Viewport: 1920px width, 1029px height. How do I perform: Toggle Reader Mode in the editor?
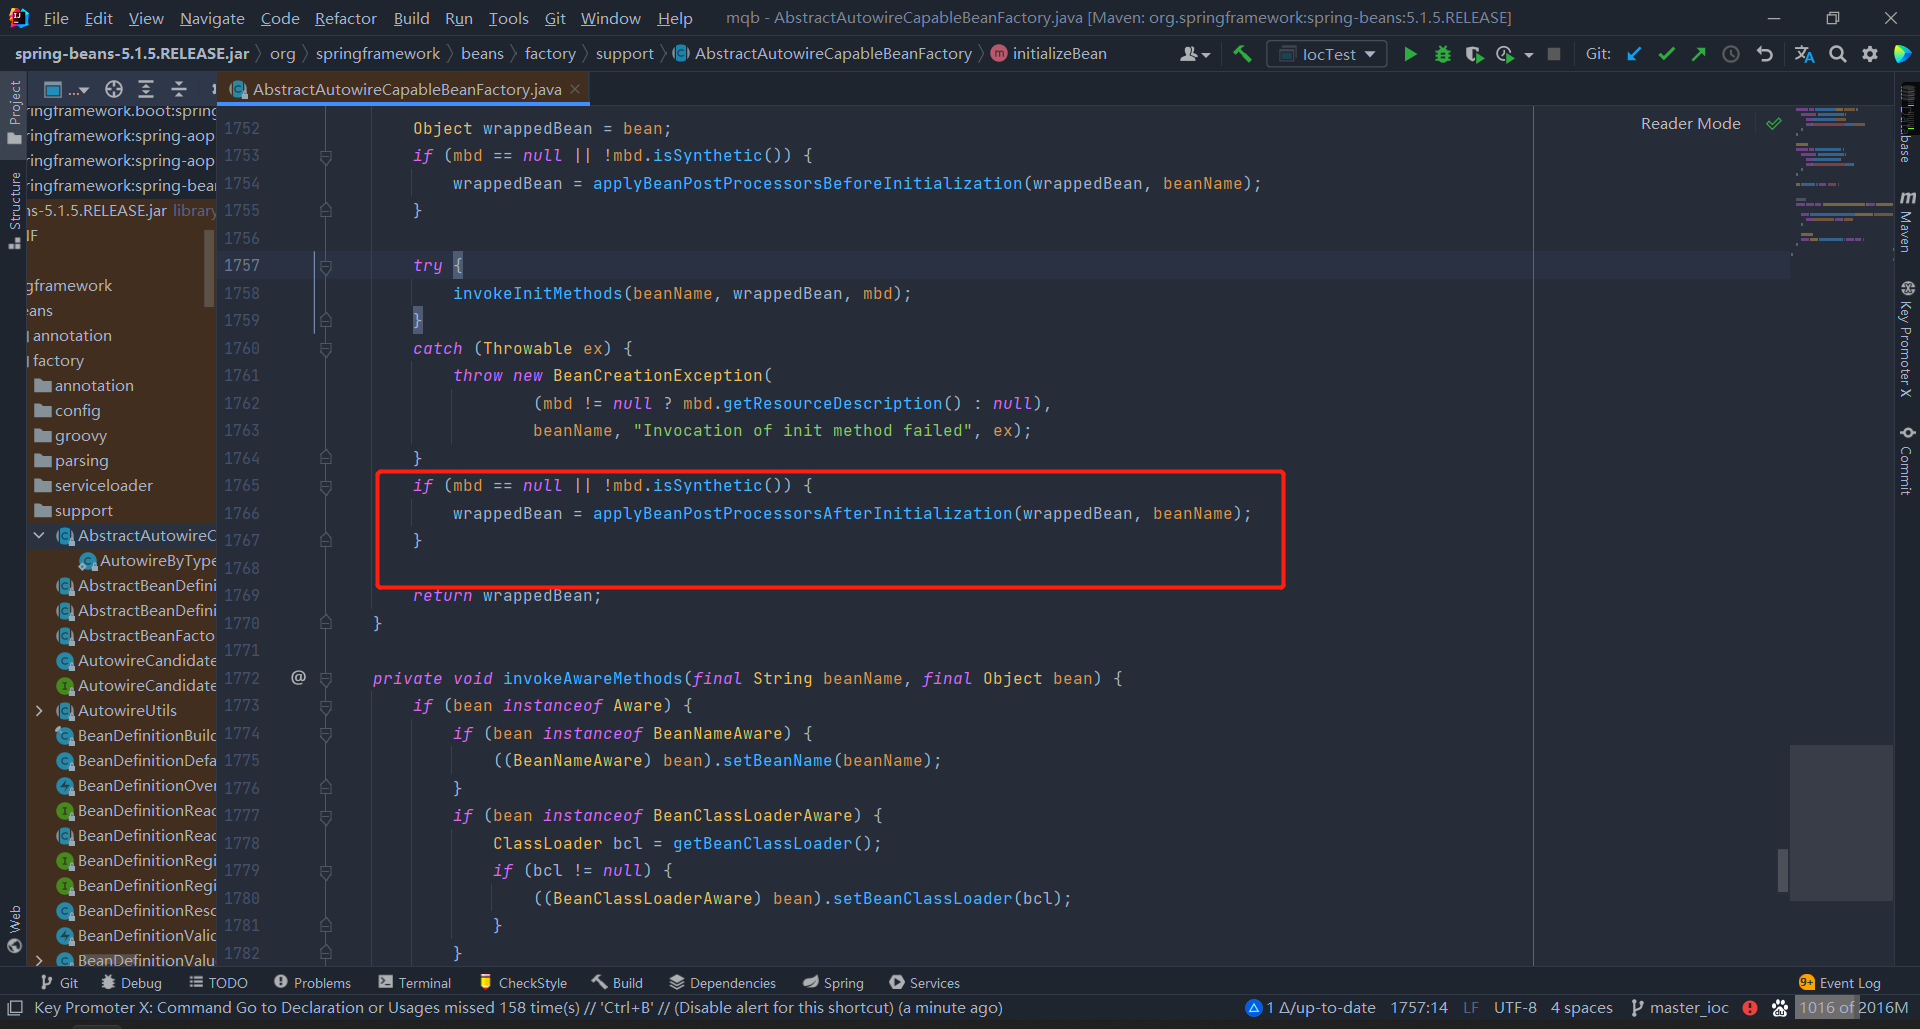1690,124
